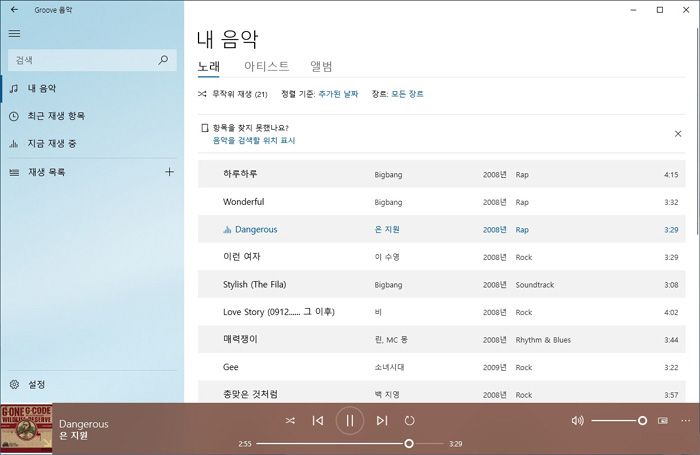Select the song 매력쟁이
700x455 pixels.
point(442,340)
